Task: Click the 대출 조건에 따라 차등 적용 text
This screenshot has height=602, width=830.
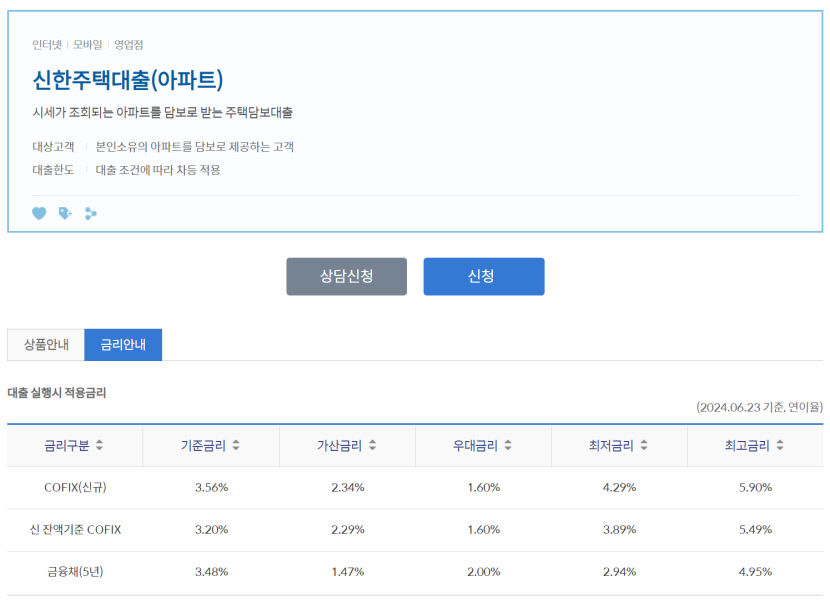Action: point(158,170)
